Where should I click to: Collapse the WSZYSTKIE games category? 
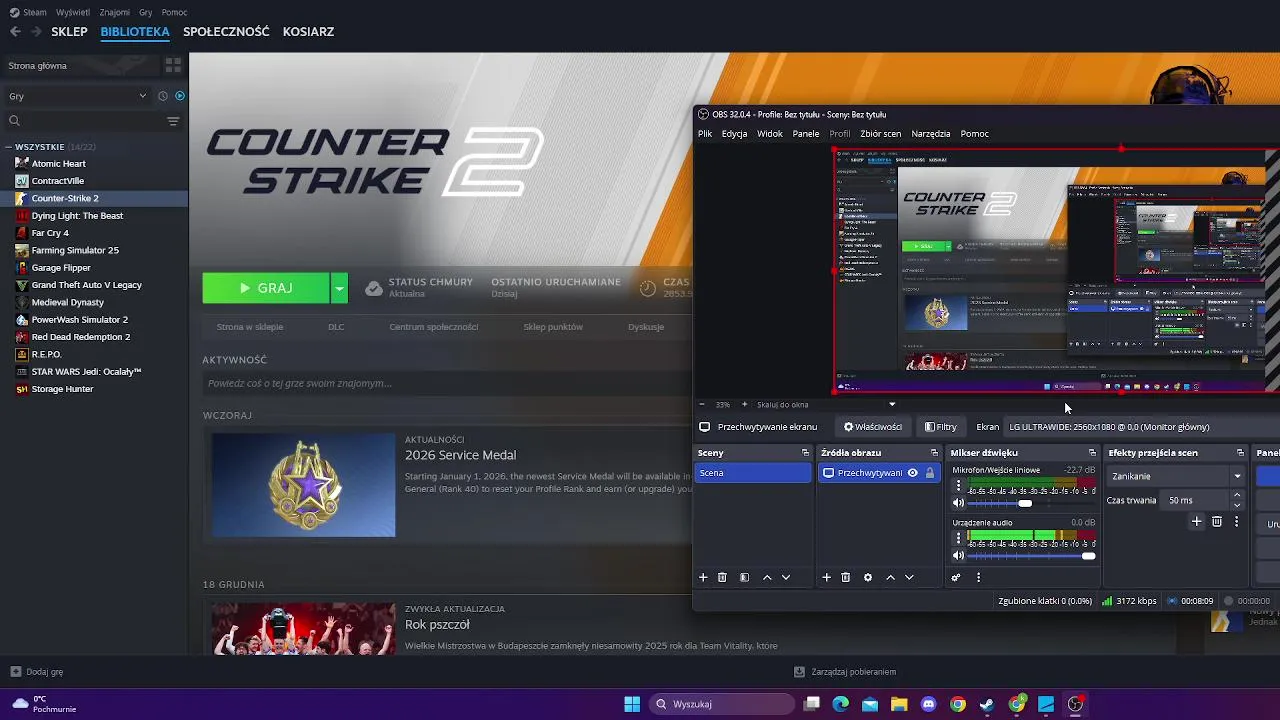click(9, 147)
